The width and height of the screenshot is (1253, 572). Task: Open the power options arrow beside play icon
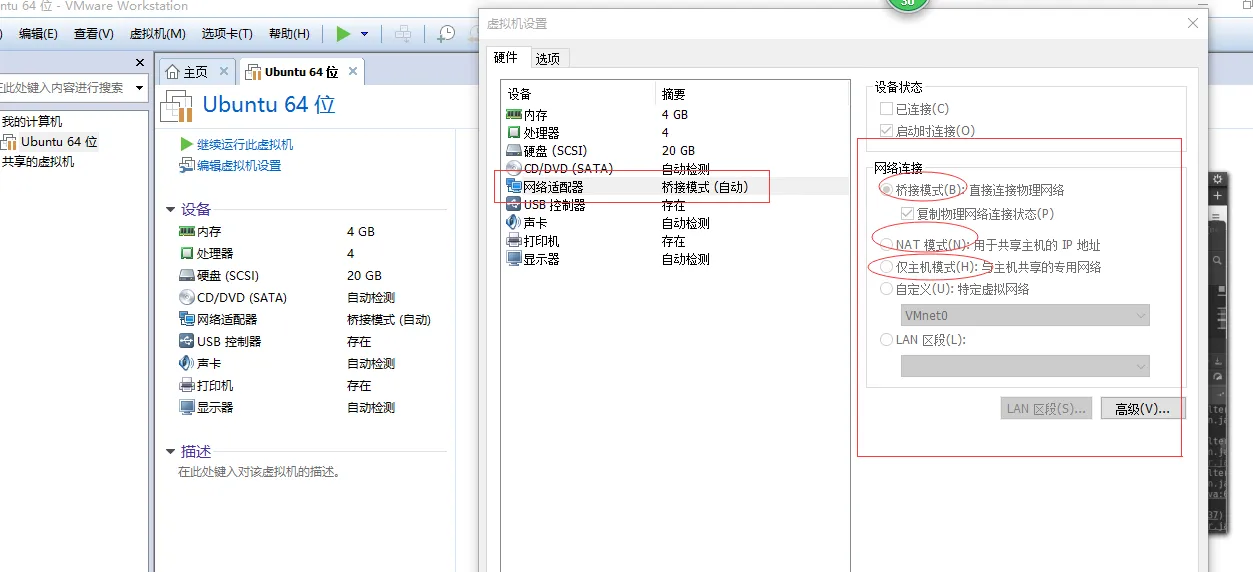tap(364, 34)
